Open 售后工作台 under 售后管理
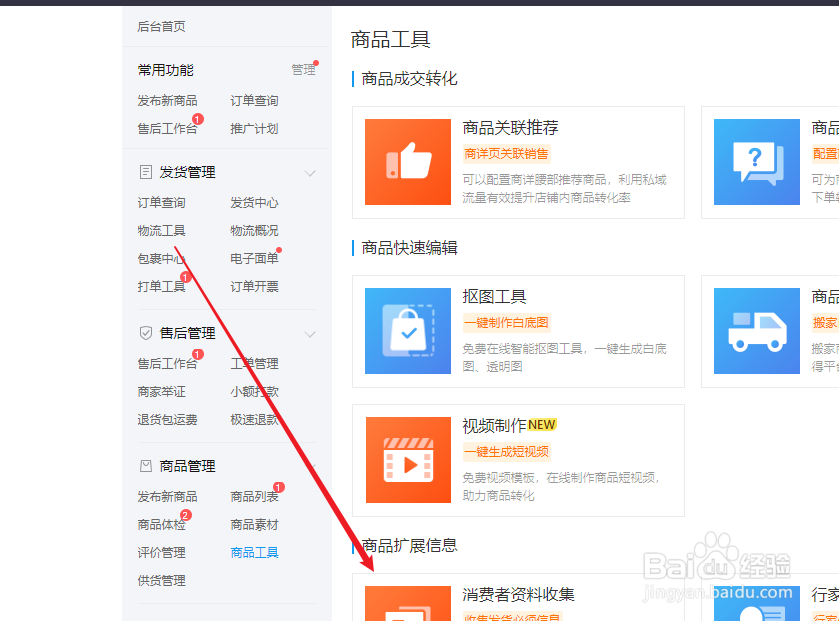Screen dimensions: 839x621 (x=167, y=364)
